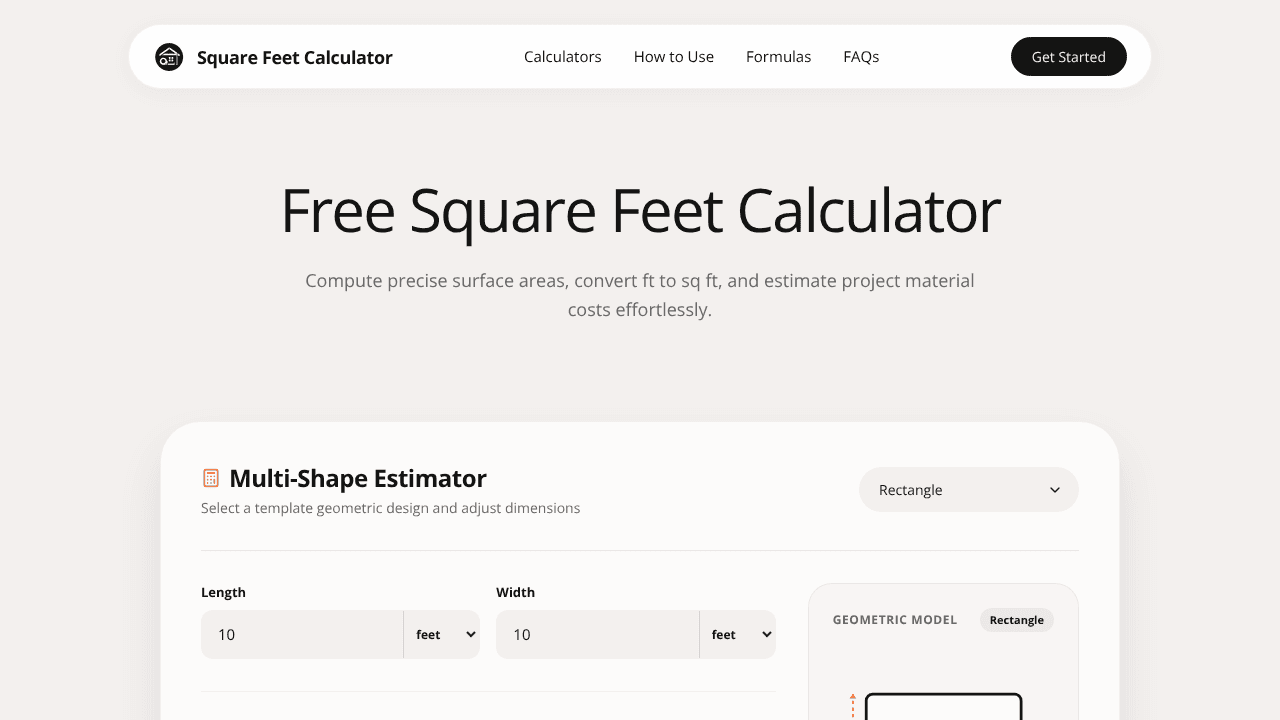Screen dimensions: 1280x720
Task: Click the house logo icon in navbar
Action: (x=169, y=57)
